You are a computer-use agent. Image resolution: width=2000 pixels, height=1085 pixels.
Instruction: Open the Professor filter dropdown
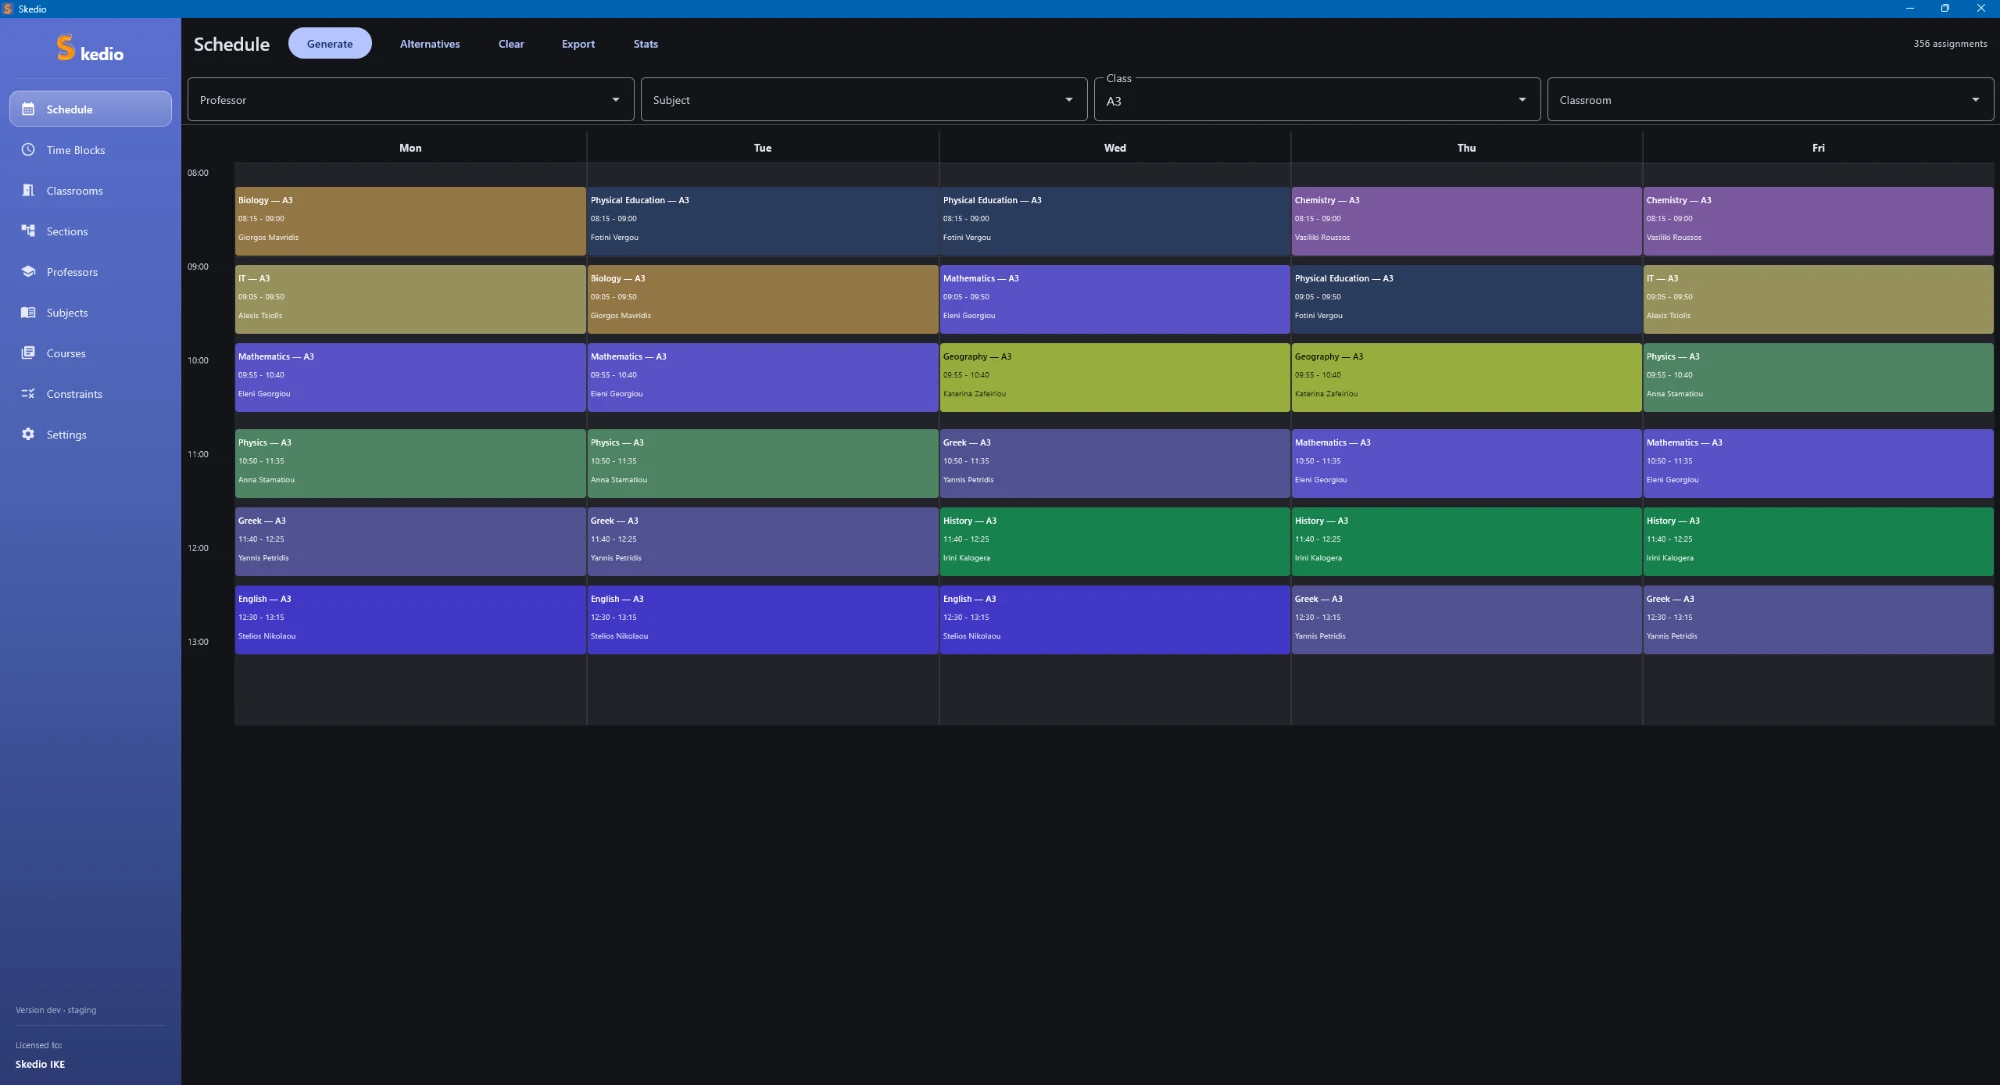410,100
